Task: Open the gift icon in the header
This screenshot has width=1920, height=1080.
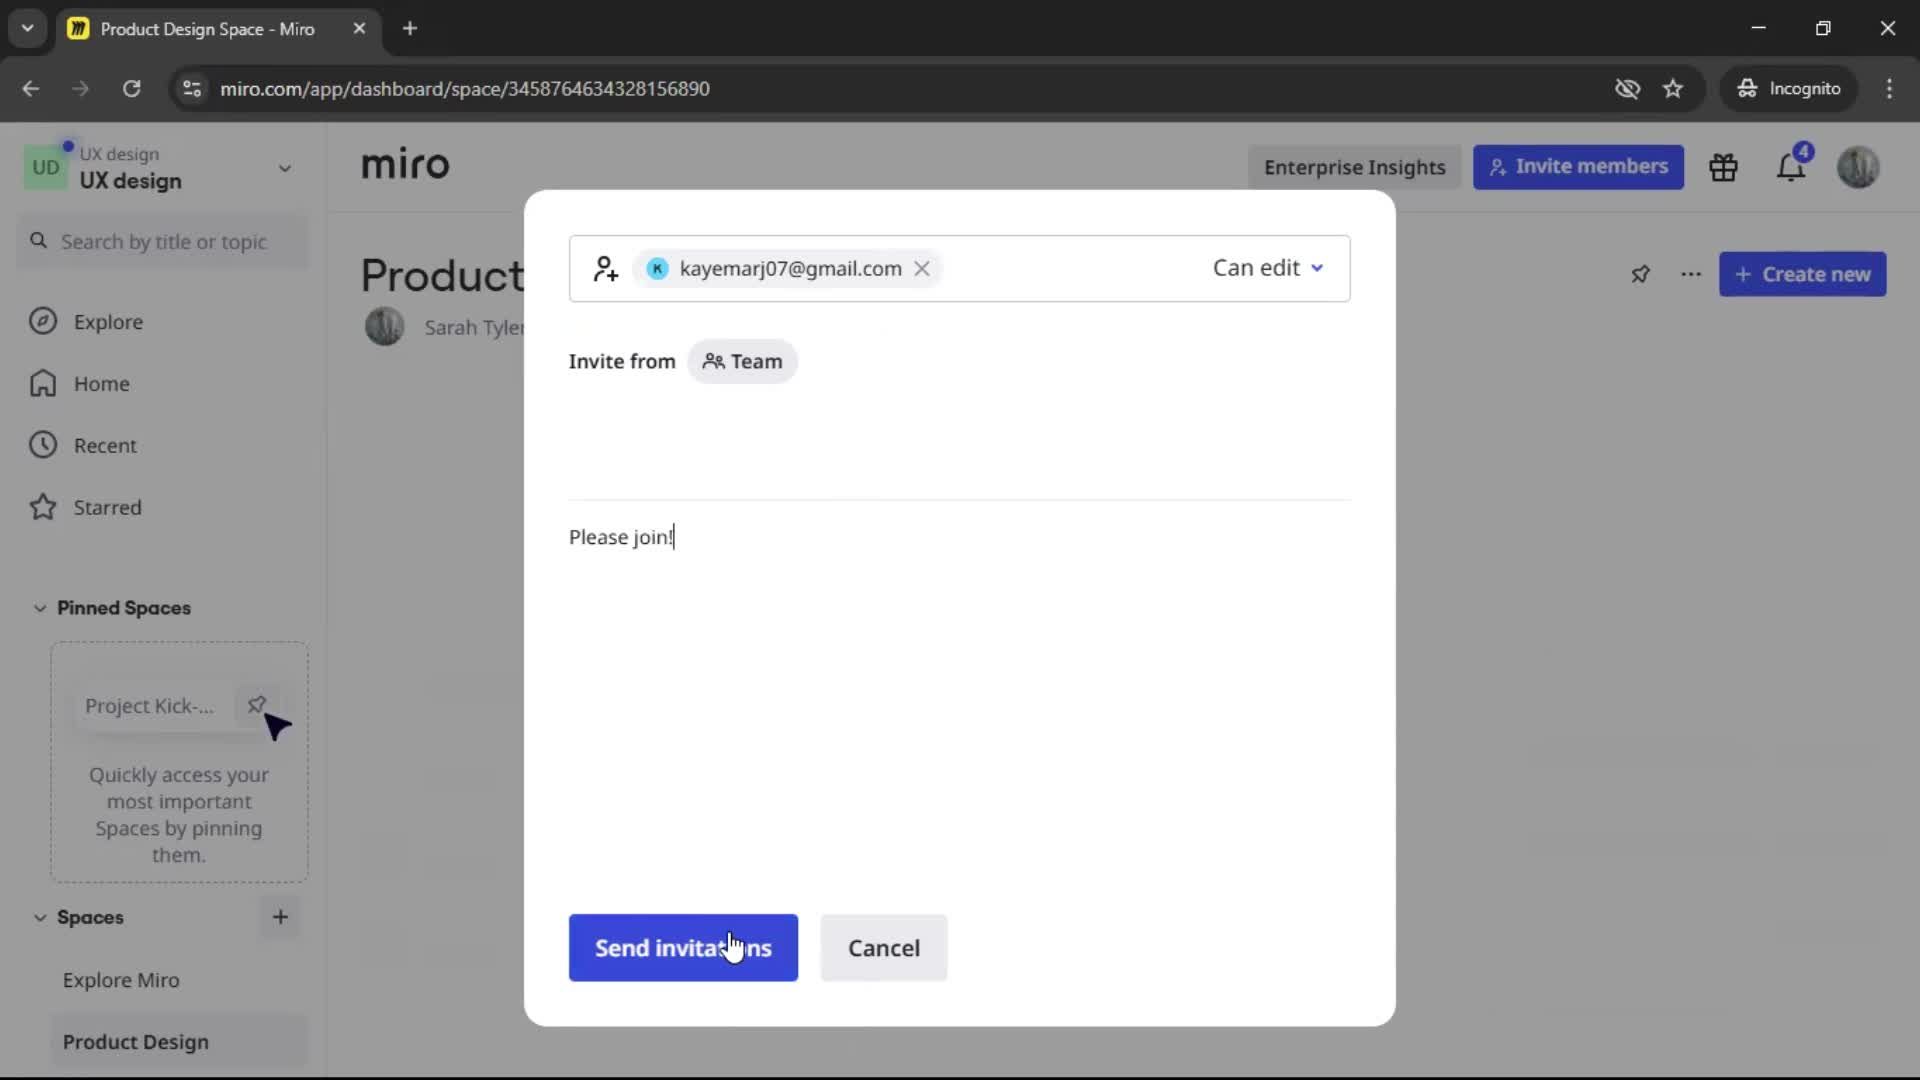Action: pos(1723,167)
